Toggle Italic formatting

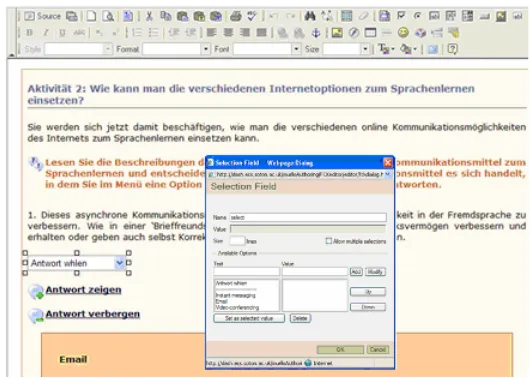(x=46, y=33)
